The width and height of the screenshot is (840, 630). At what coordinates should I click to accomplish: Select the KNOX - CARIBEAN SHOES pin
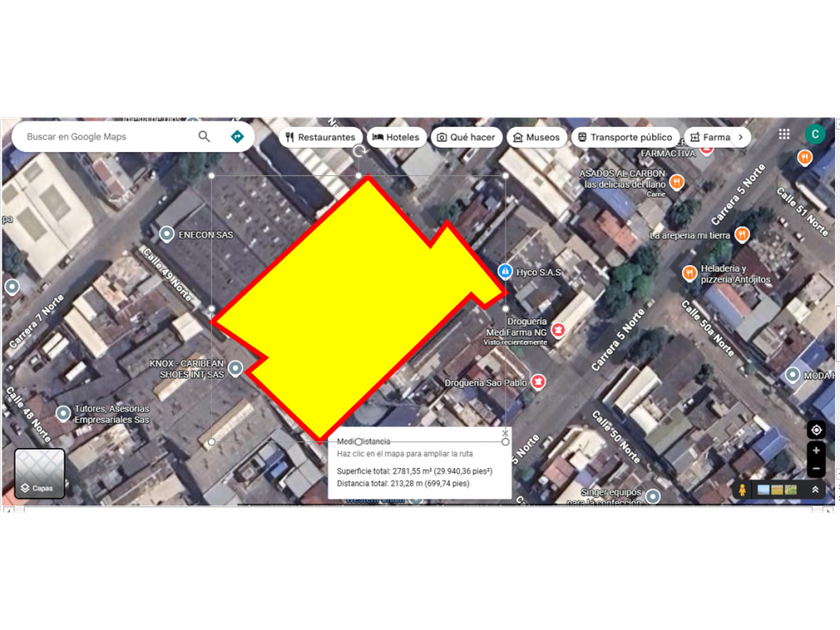pyautogui.click(x=235, y=368)
